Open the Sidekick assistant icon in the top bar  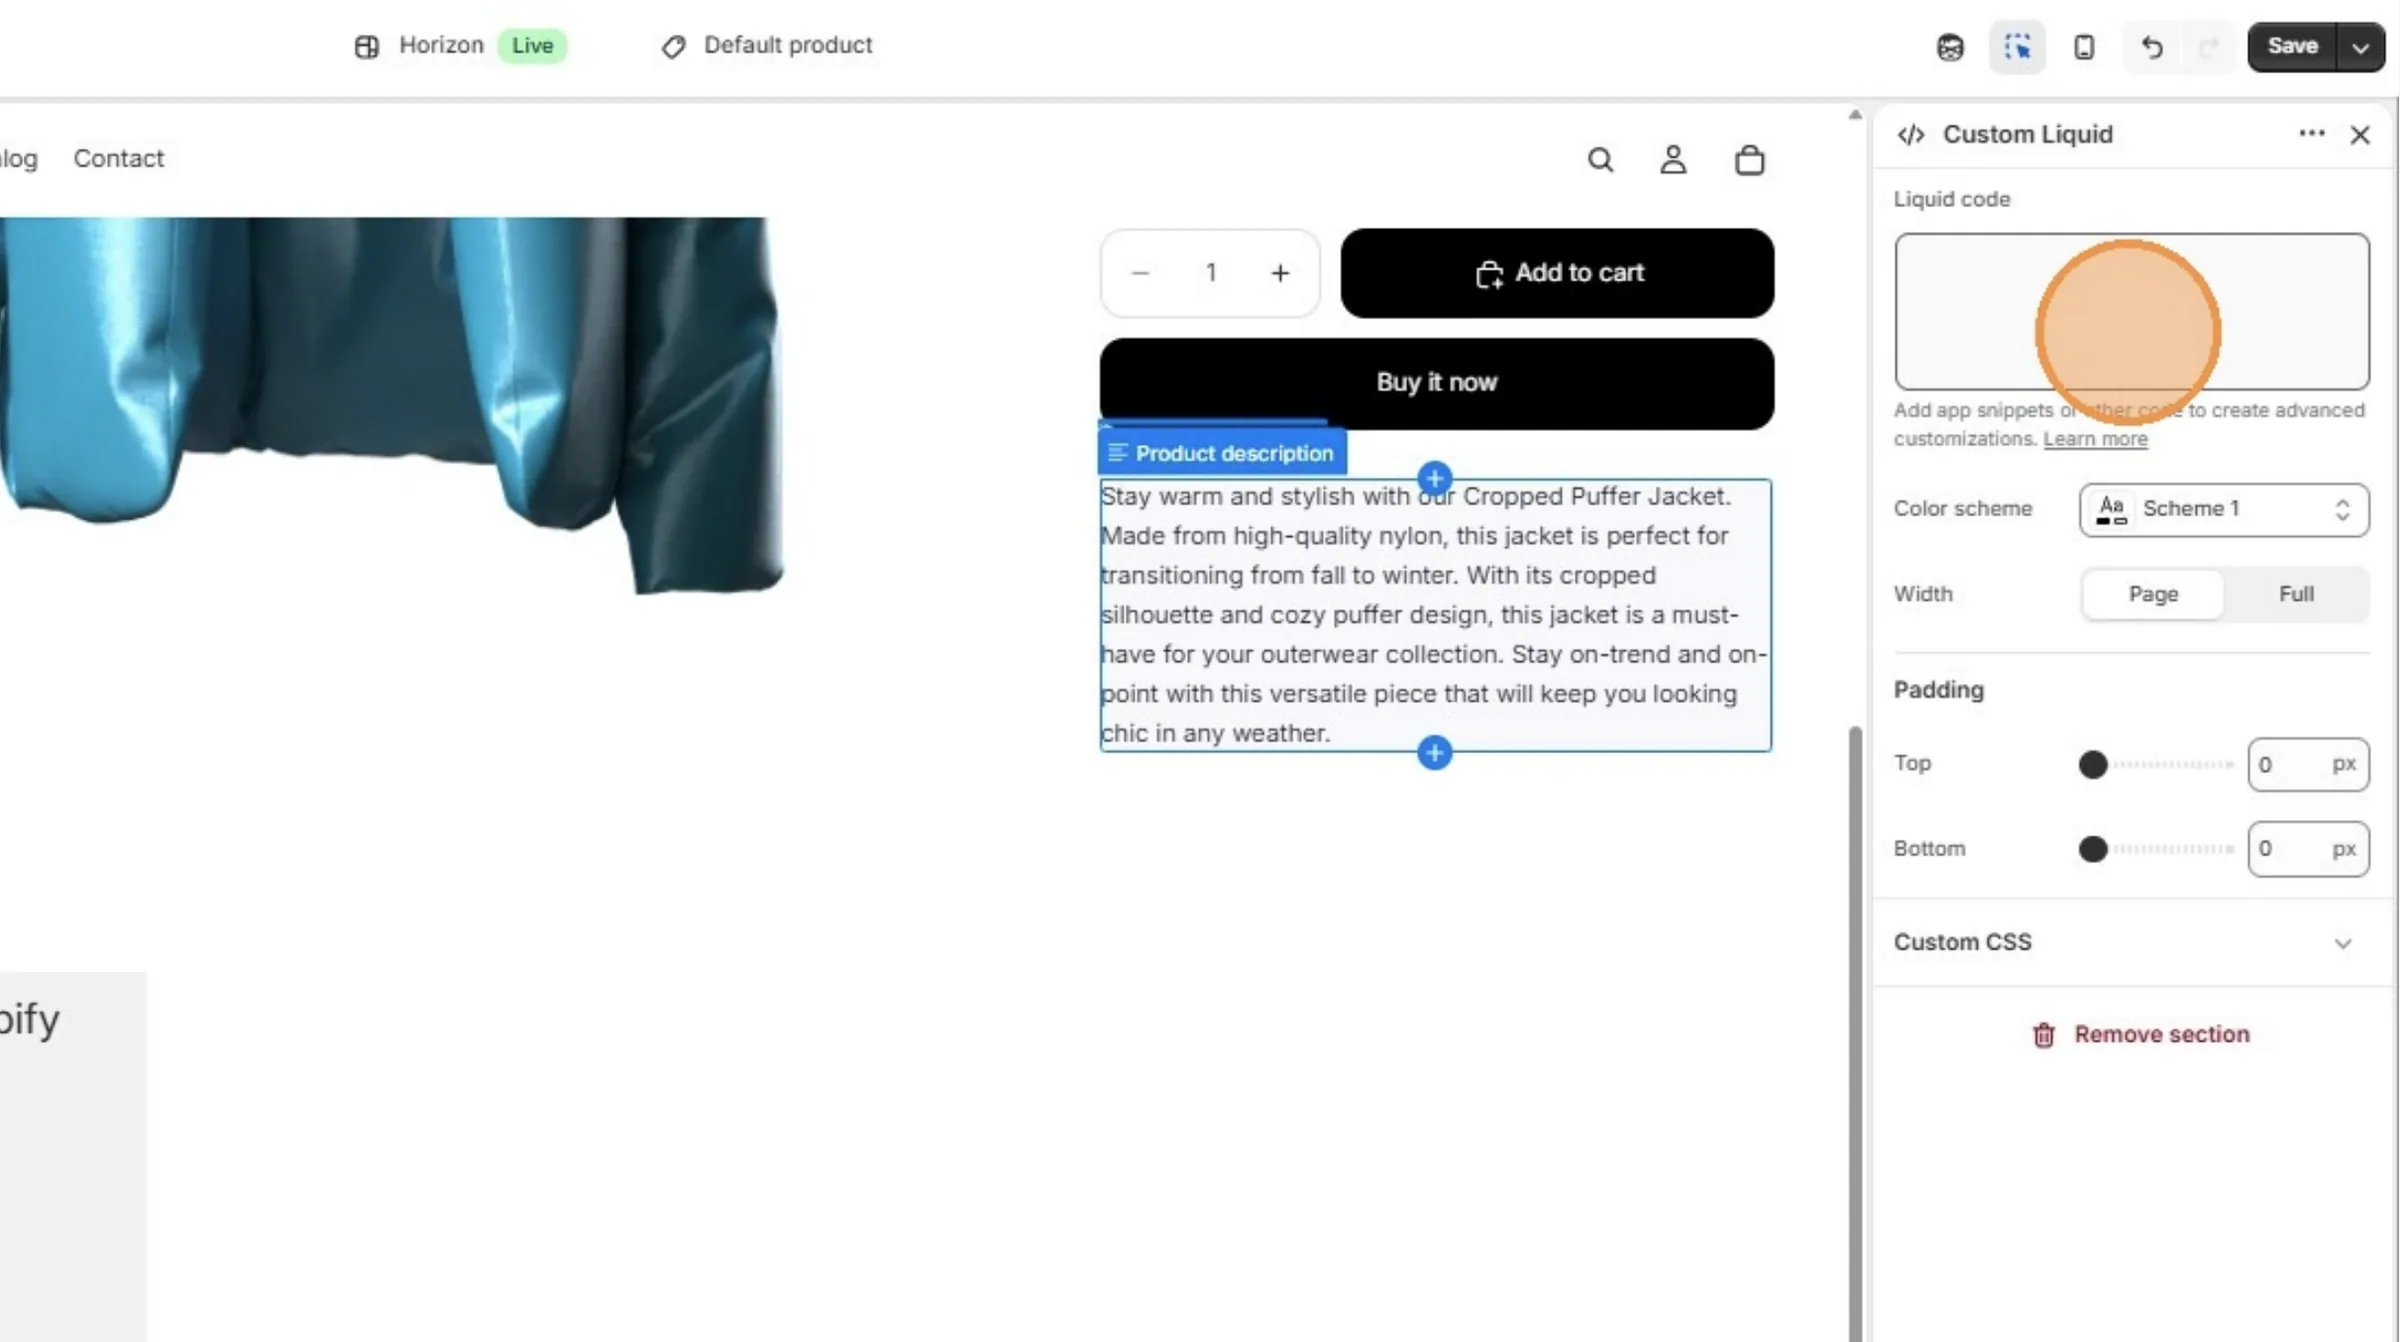pyautogui.click(x=1950, y=47)
